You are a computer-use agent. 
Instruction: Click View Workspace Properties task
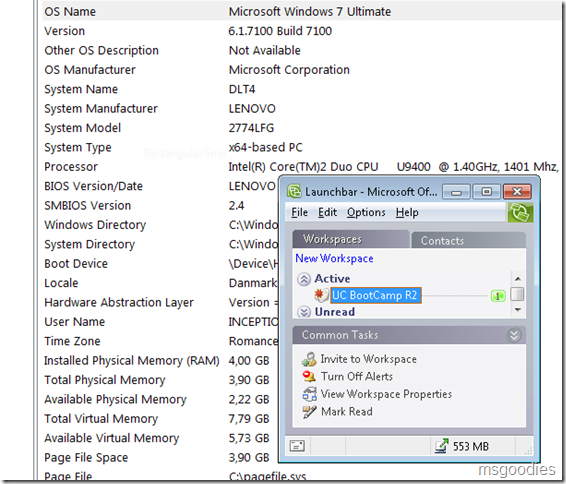386,394
